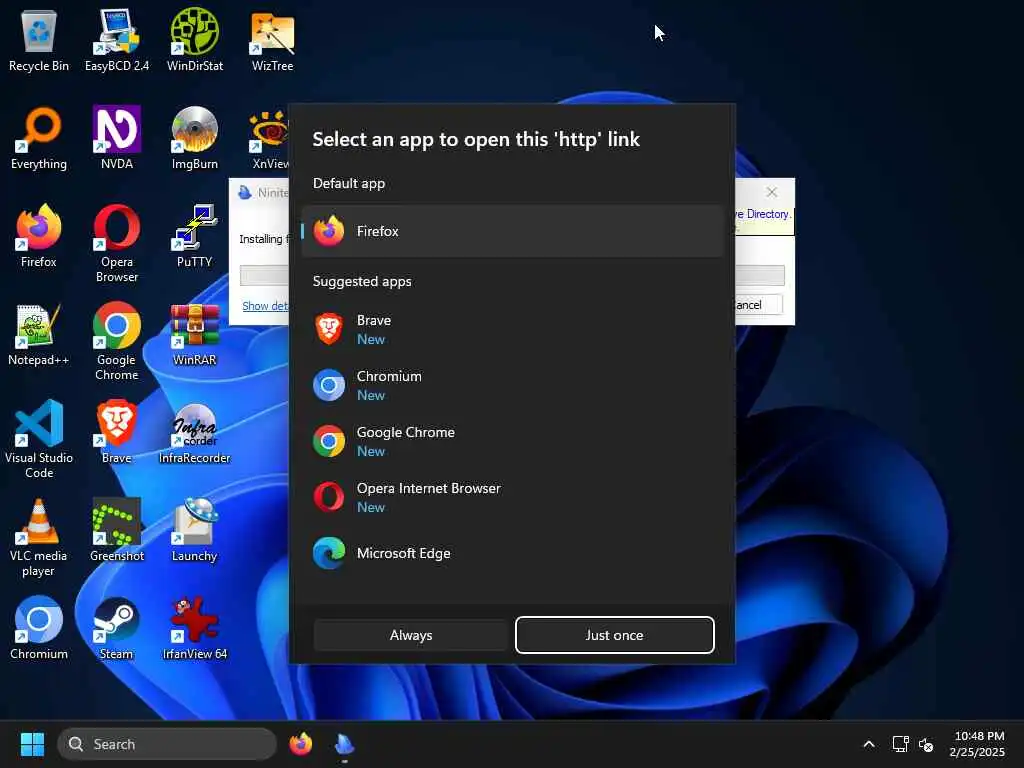
Task: Expand the hidden system tray icons
Action: pyautogui.click(x=869, y=744)
